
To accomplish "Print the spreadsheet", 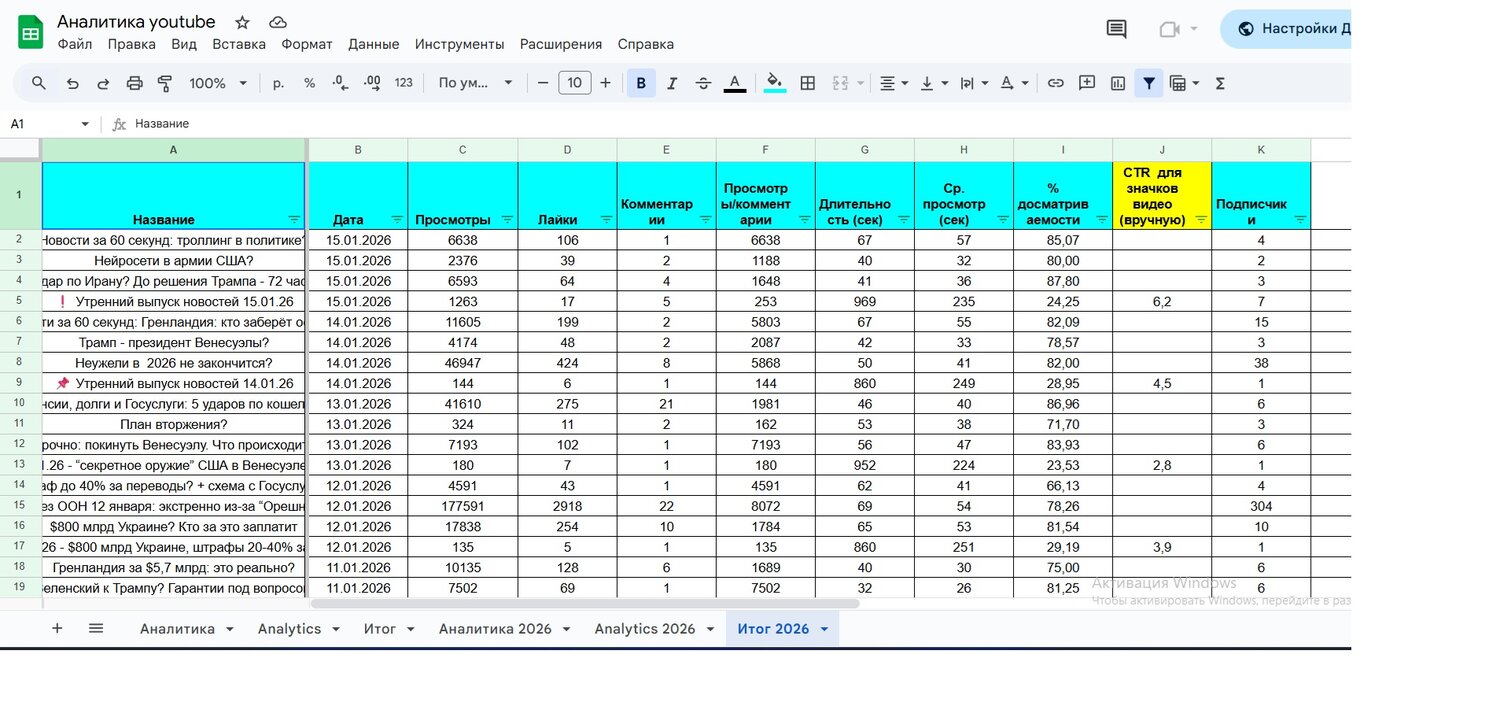I will click(134, 83).
